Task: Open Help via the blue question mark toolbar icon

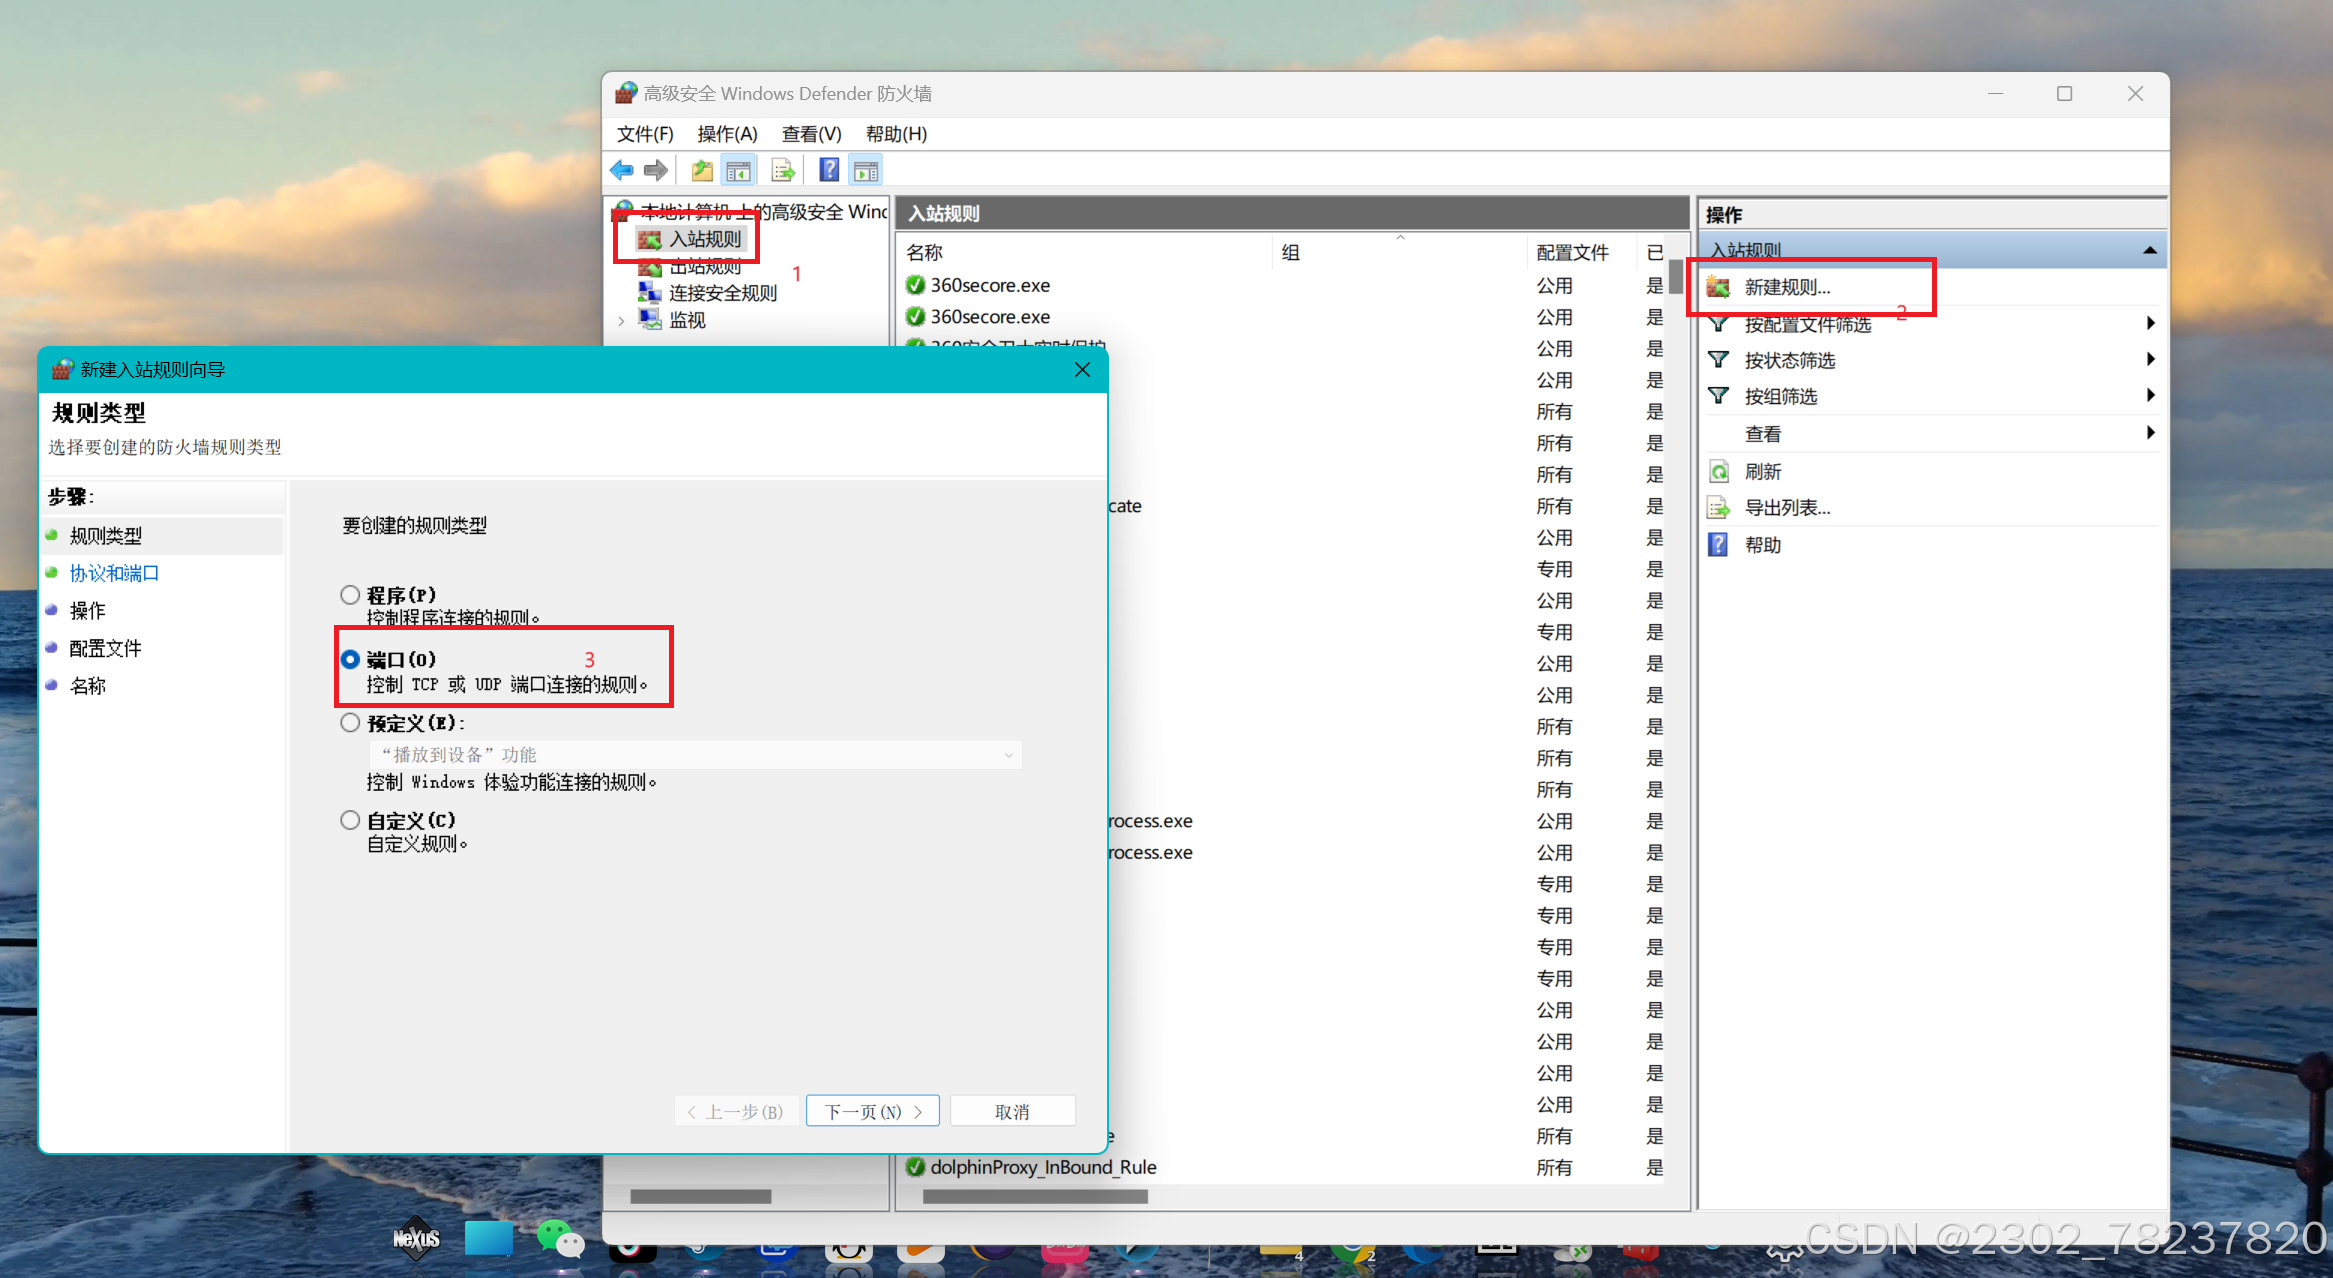Action: pyautogui.click(x=829, y=169)
